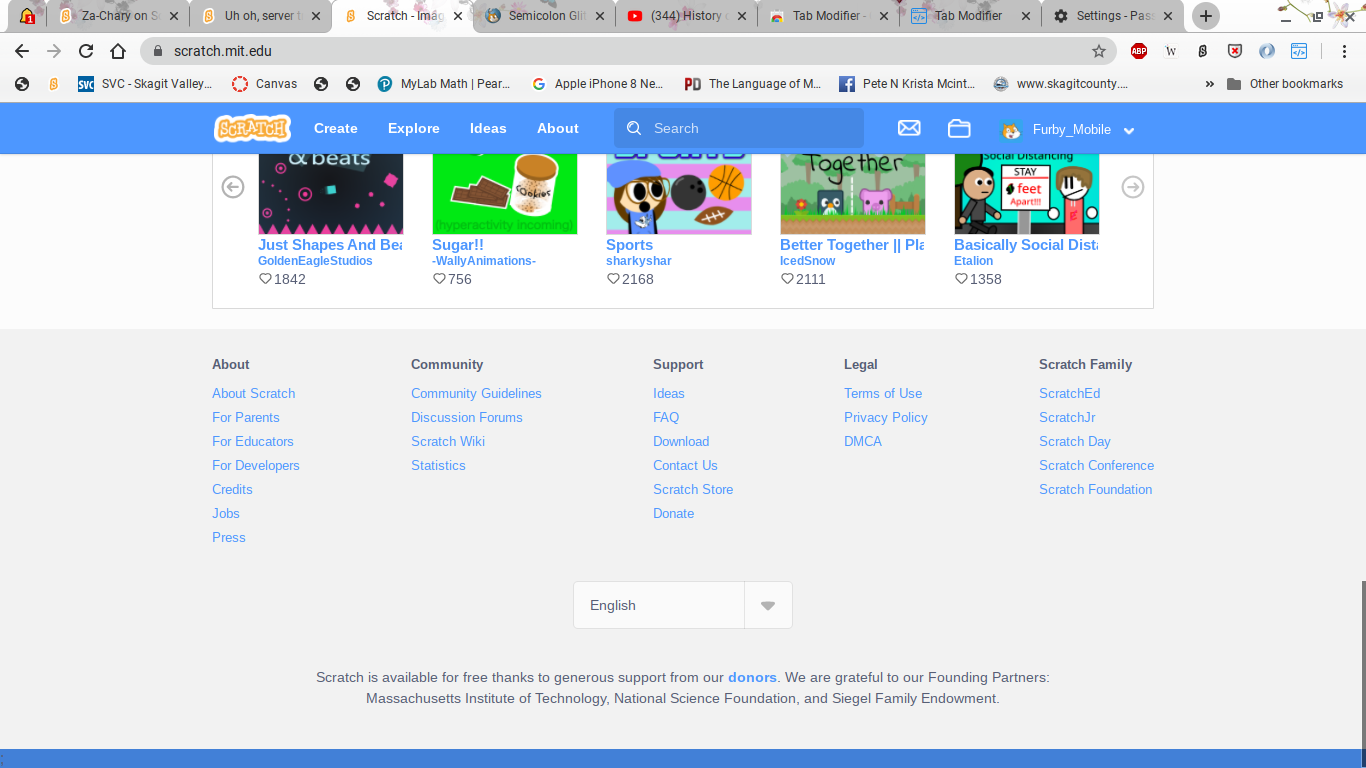The image size is (1366, 768).
Task: Open the Scratch Foundation link
Action: [x=1096, y=489]
